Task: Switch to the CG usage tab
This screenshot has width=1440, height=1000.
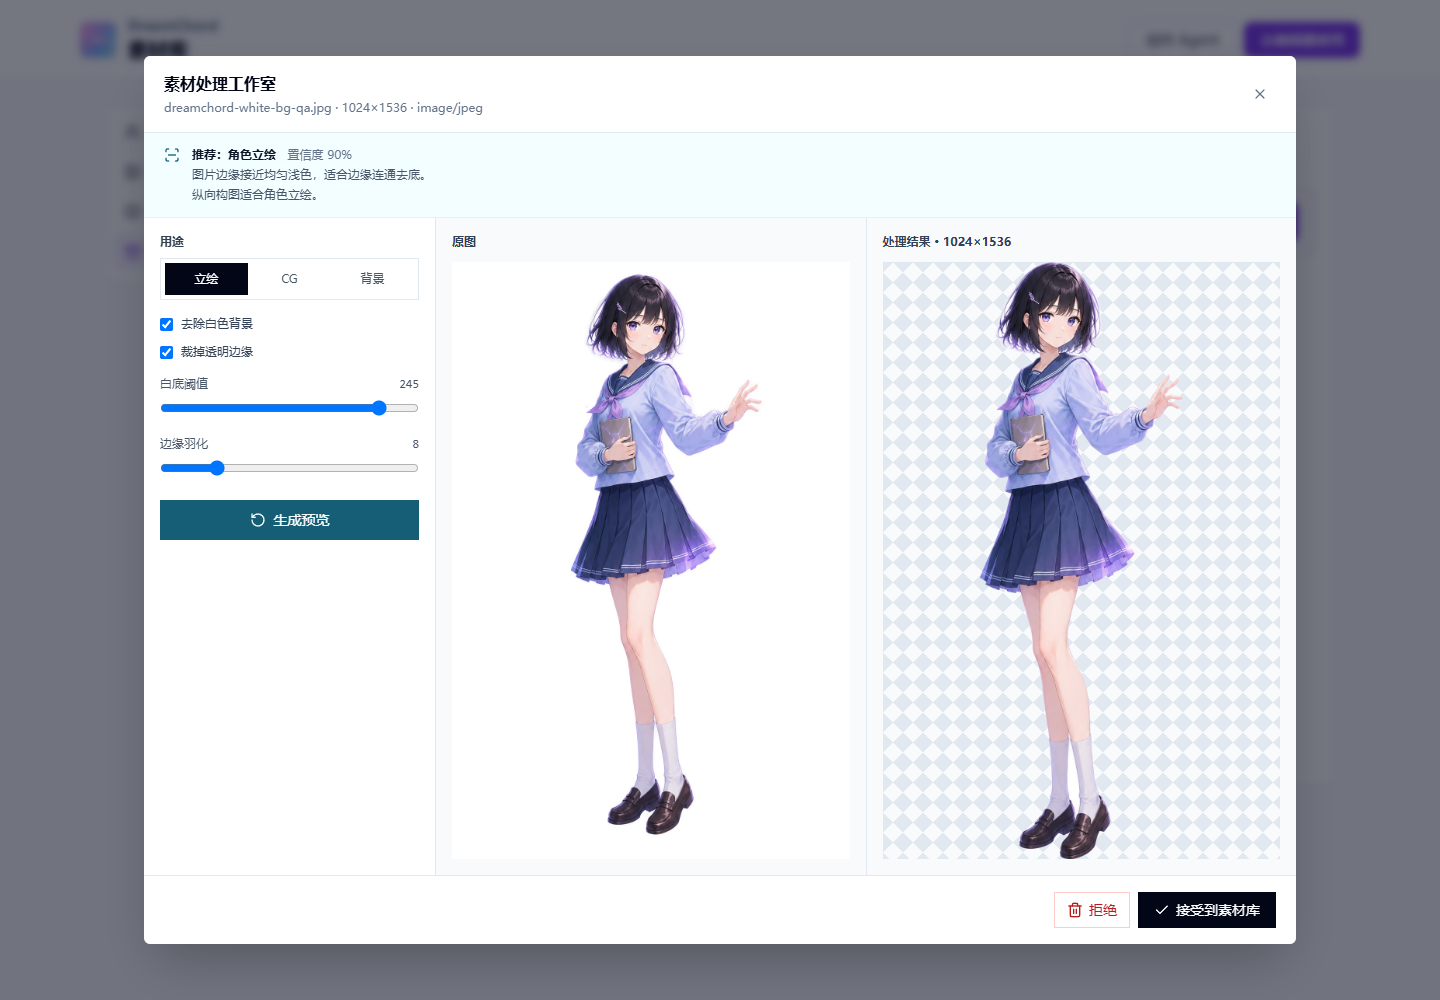Action: click(289, 279)
